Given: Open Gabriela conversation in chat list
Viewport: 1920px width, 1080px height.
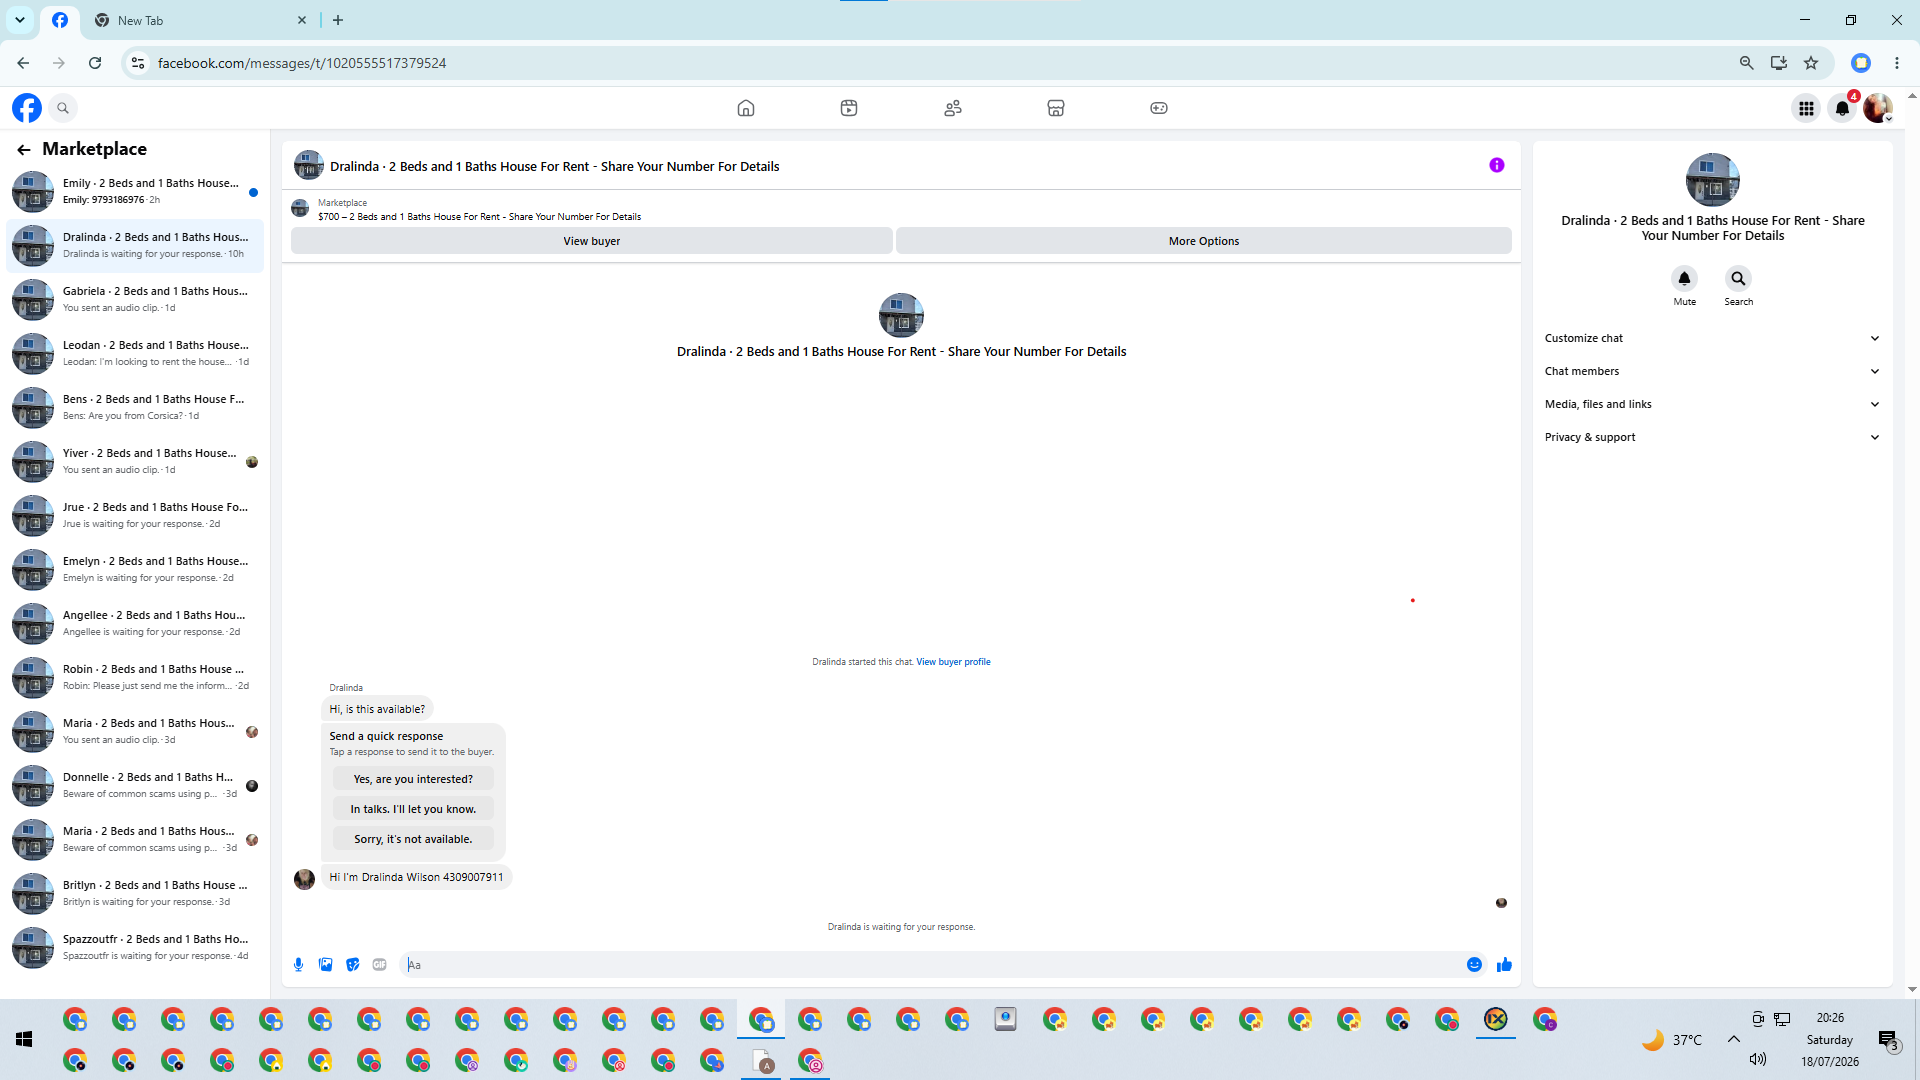Looking at the screenshot, I should click(135, 300).
